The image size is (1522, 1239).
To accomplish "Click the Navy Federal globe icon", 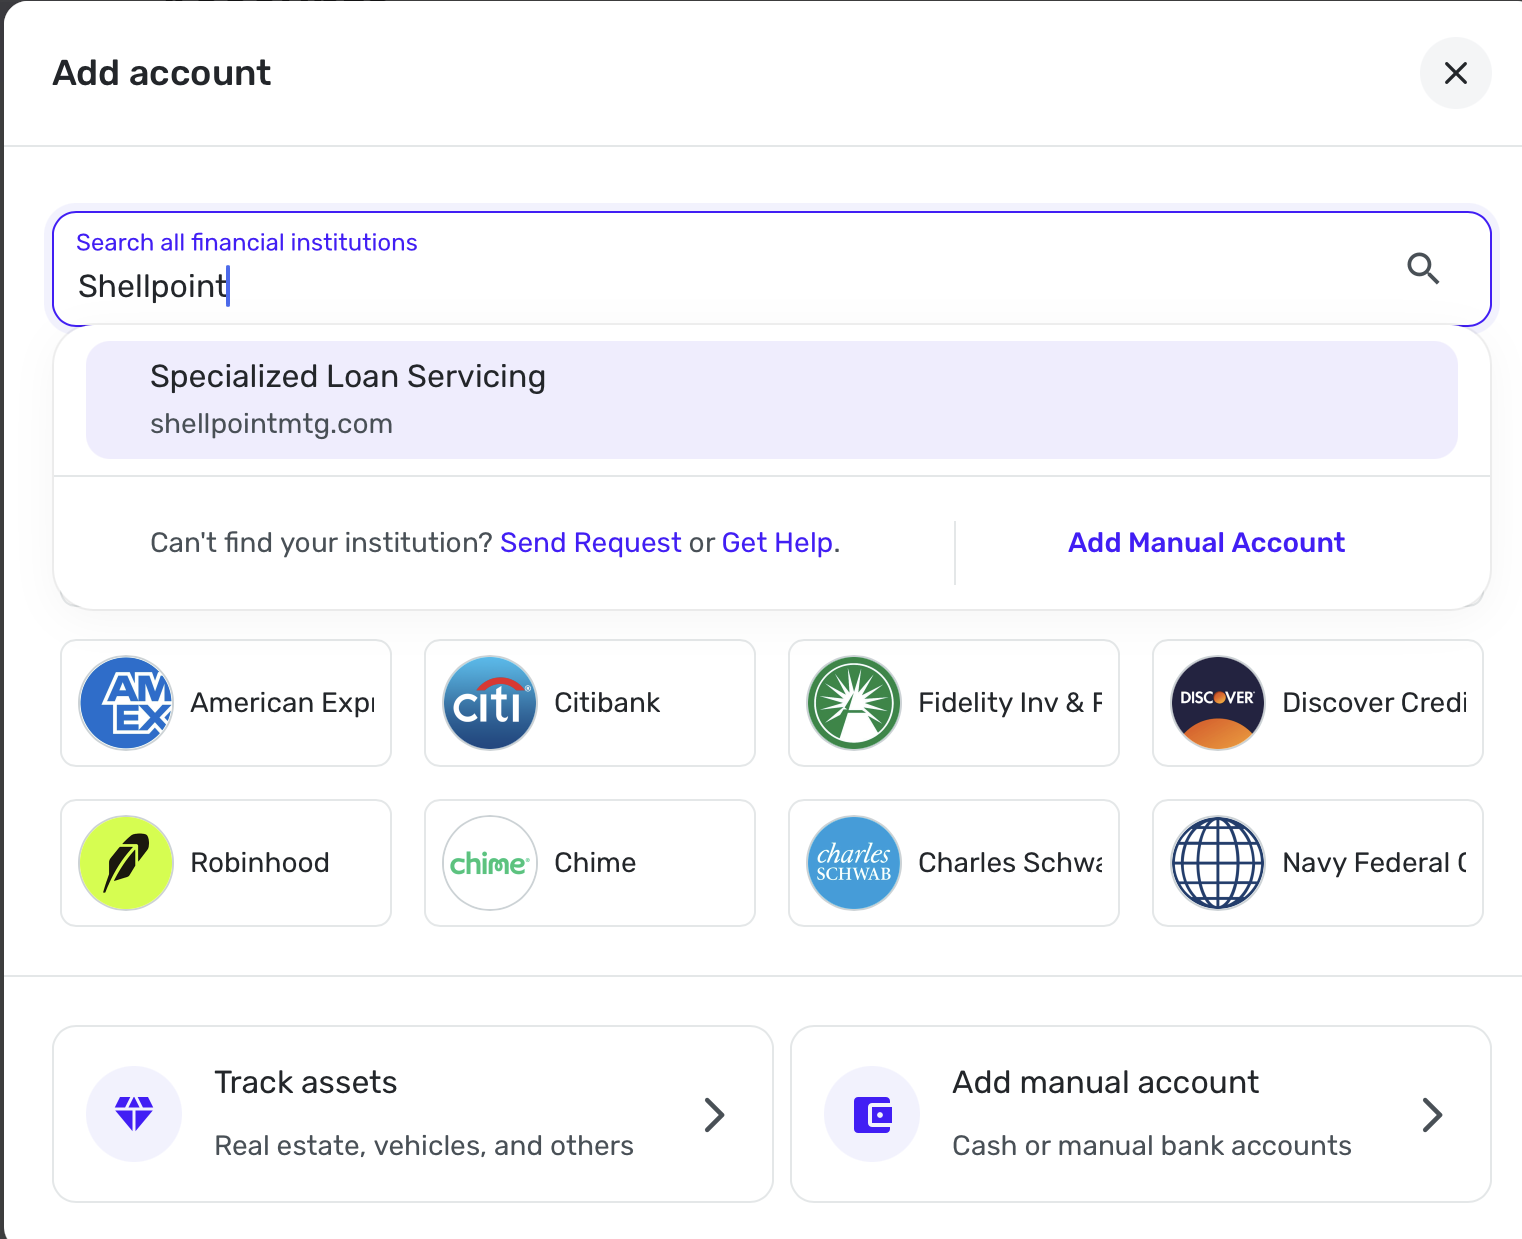I will click(x=1218, y=863).
